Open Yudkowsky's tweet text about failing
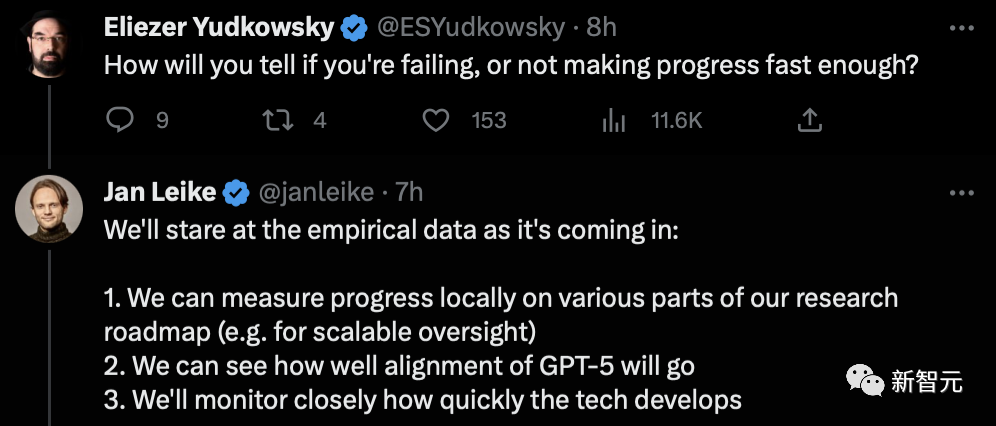Screen dimensions: 996x426 tap(511, 65)
